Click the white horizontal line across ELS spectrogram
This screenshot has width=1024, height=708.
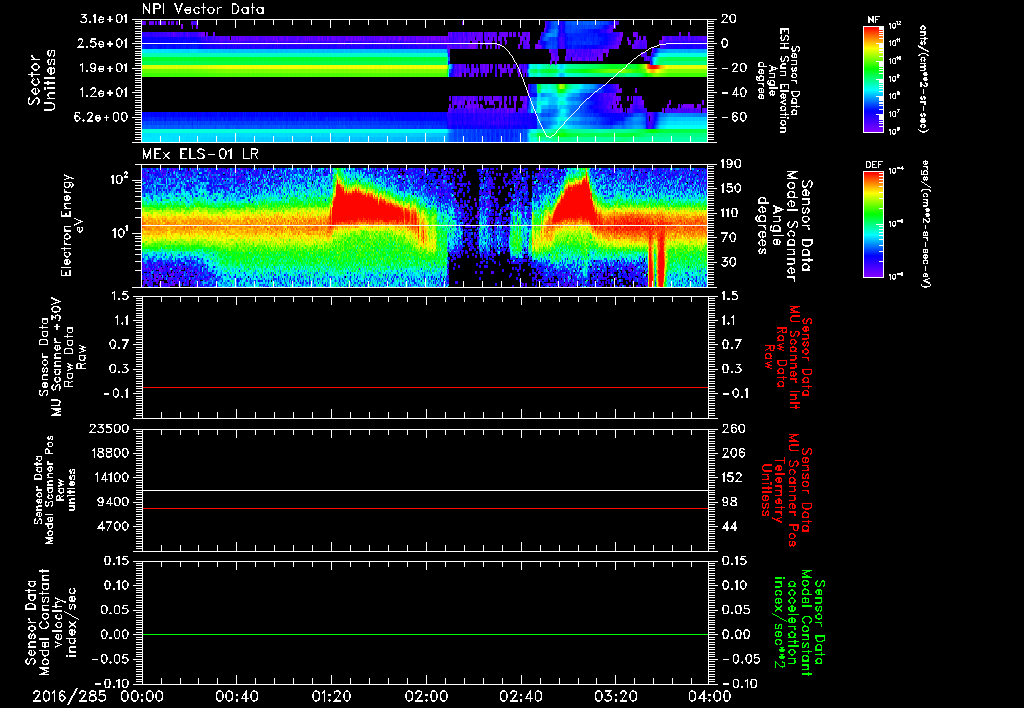click(x=424, y=225)
